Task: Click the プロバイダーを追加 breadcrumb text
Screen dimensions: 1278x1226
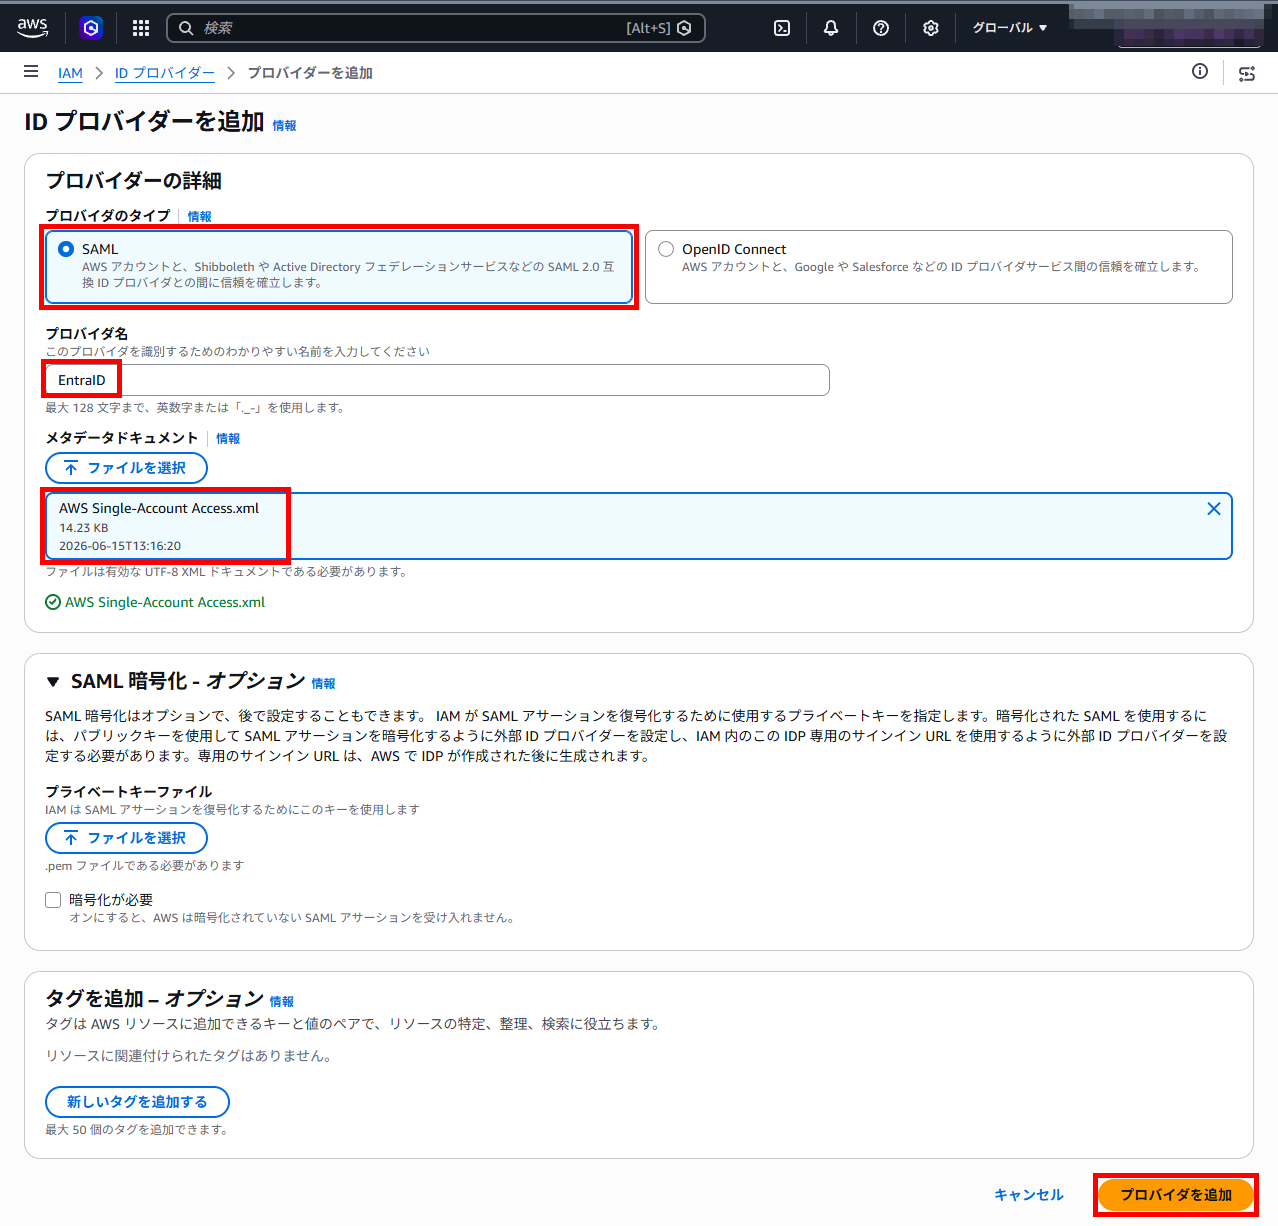Action: coord(310,73)
